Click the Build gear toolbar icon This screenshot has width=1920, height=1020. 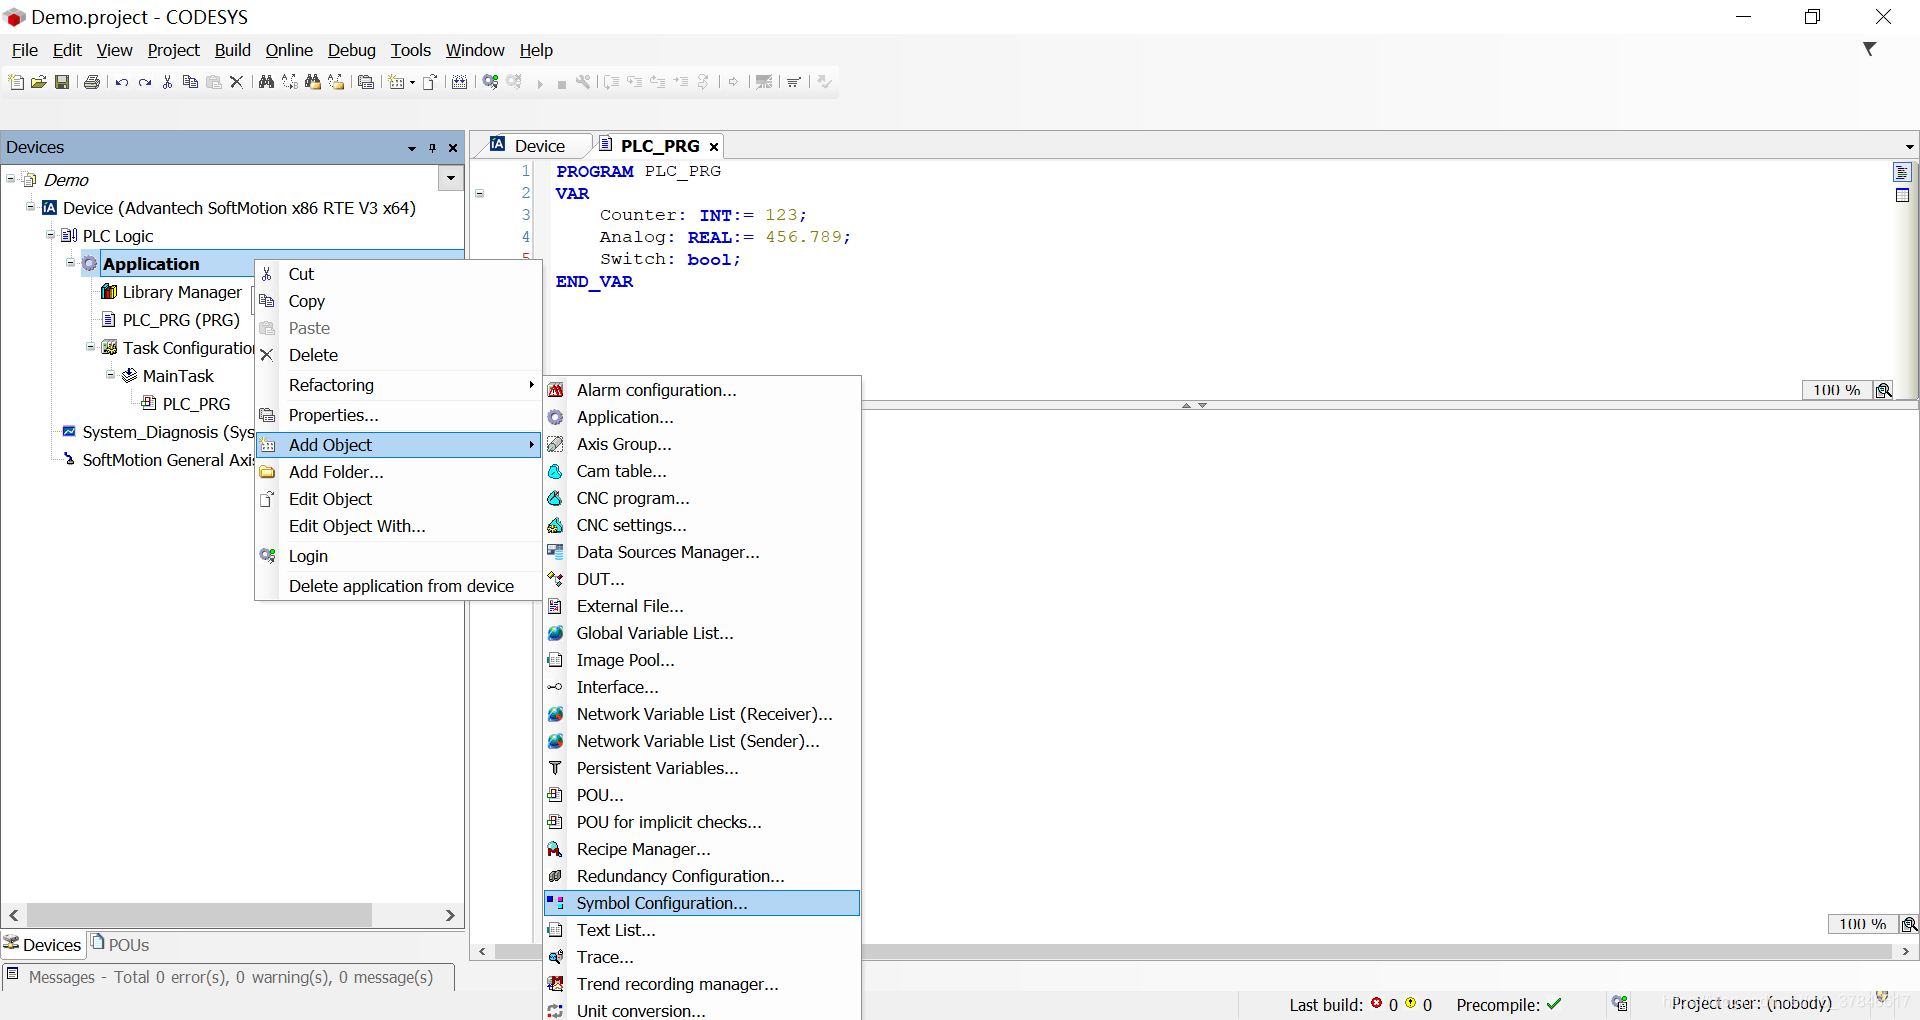coord(490,82)
